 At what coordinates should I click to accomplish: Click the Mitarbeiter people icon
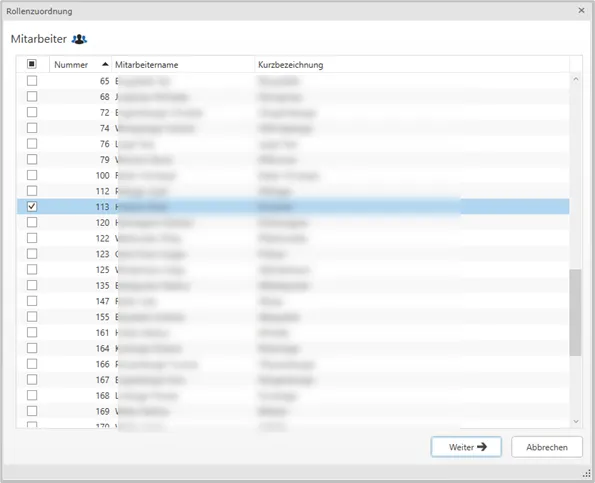click(x=79, y=39)
